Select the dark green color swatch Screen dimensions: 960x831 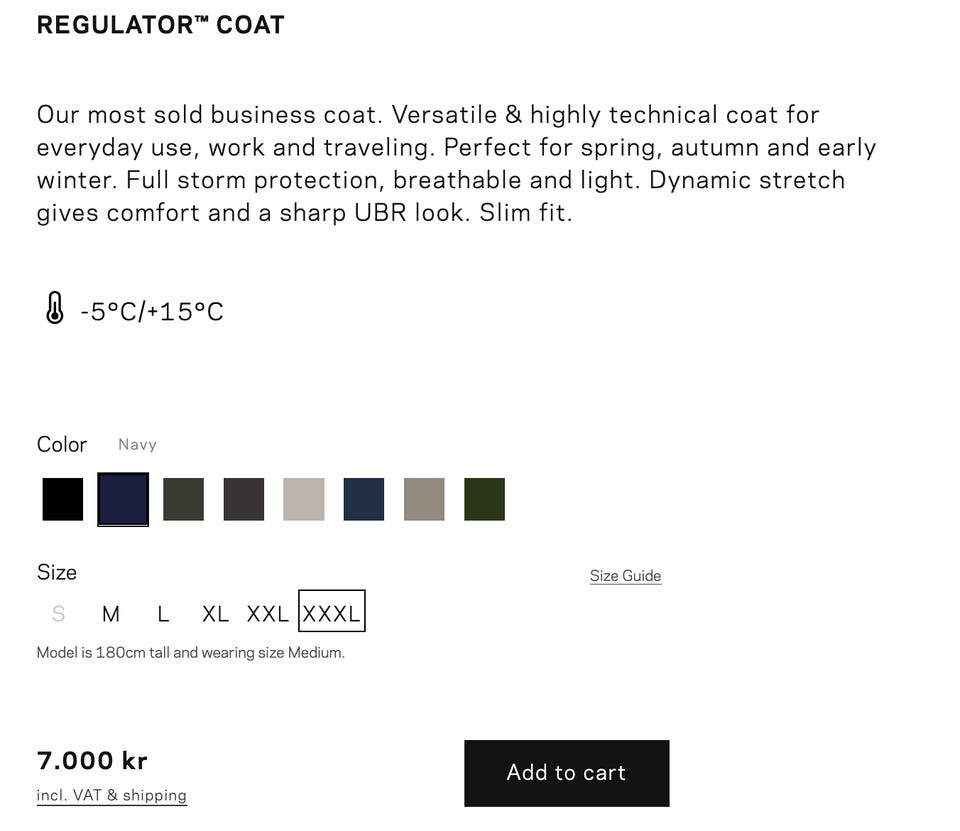(x=484, y=499)
